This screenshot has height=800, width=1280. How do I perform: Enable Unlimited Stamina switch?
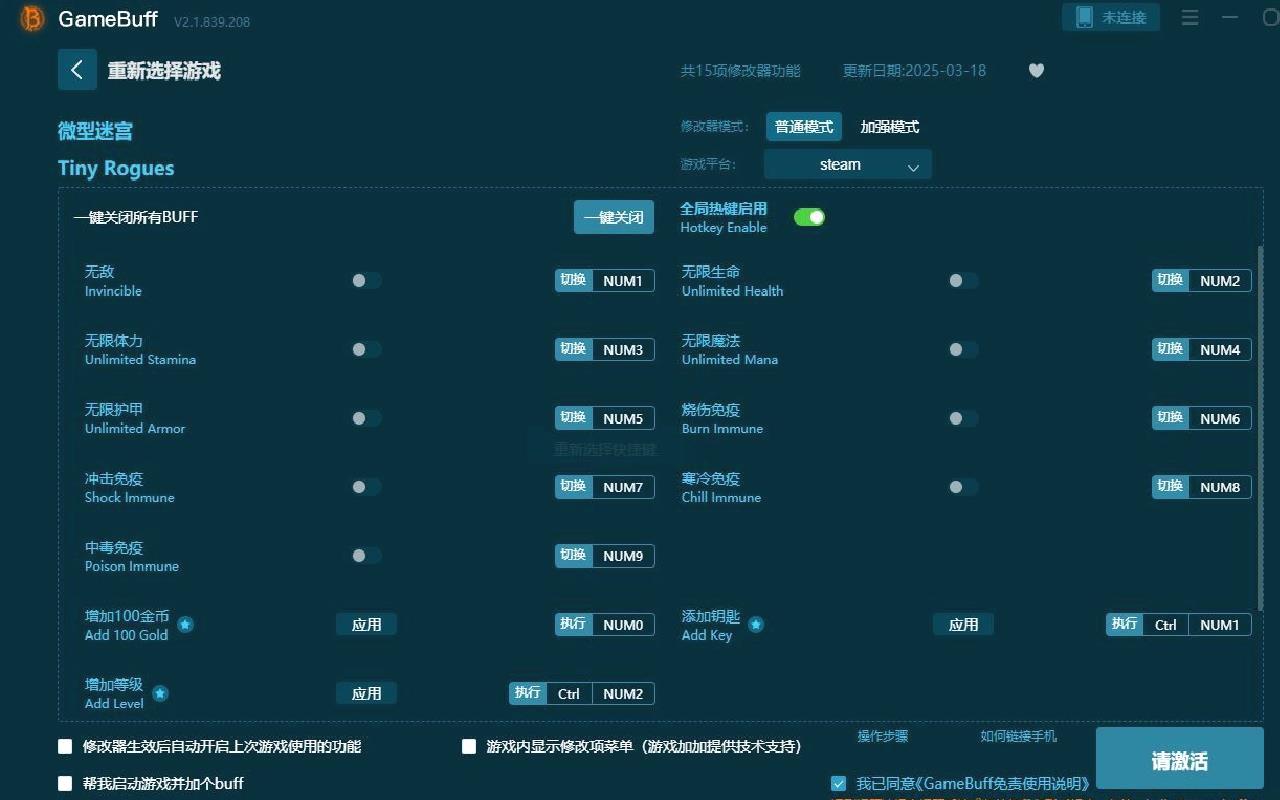[366, 349]
